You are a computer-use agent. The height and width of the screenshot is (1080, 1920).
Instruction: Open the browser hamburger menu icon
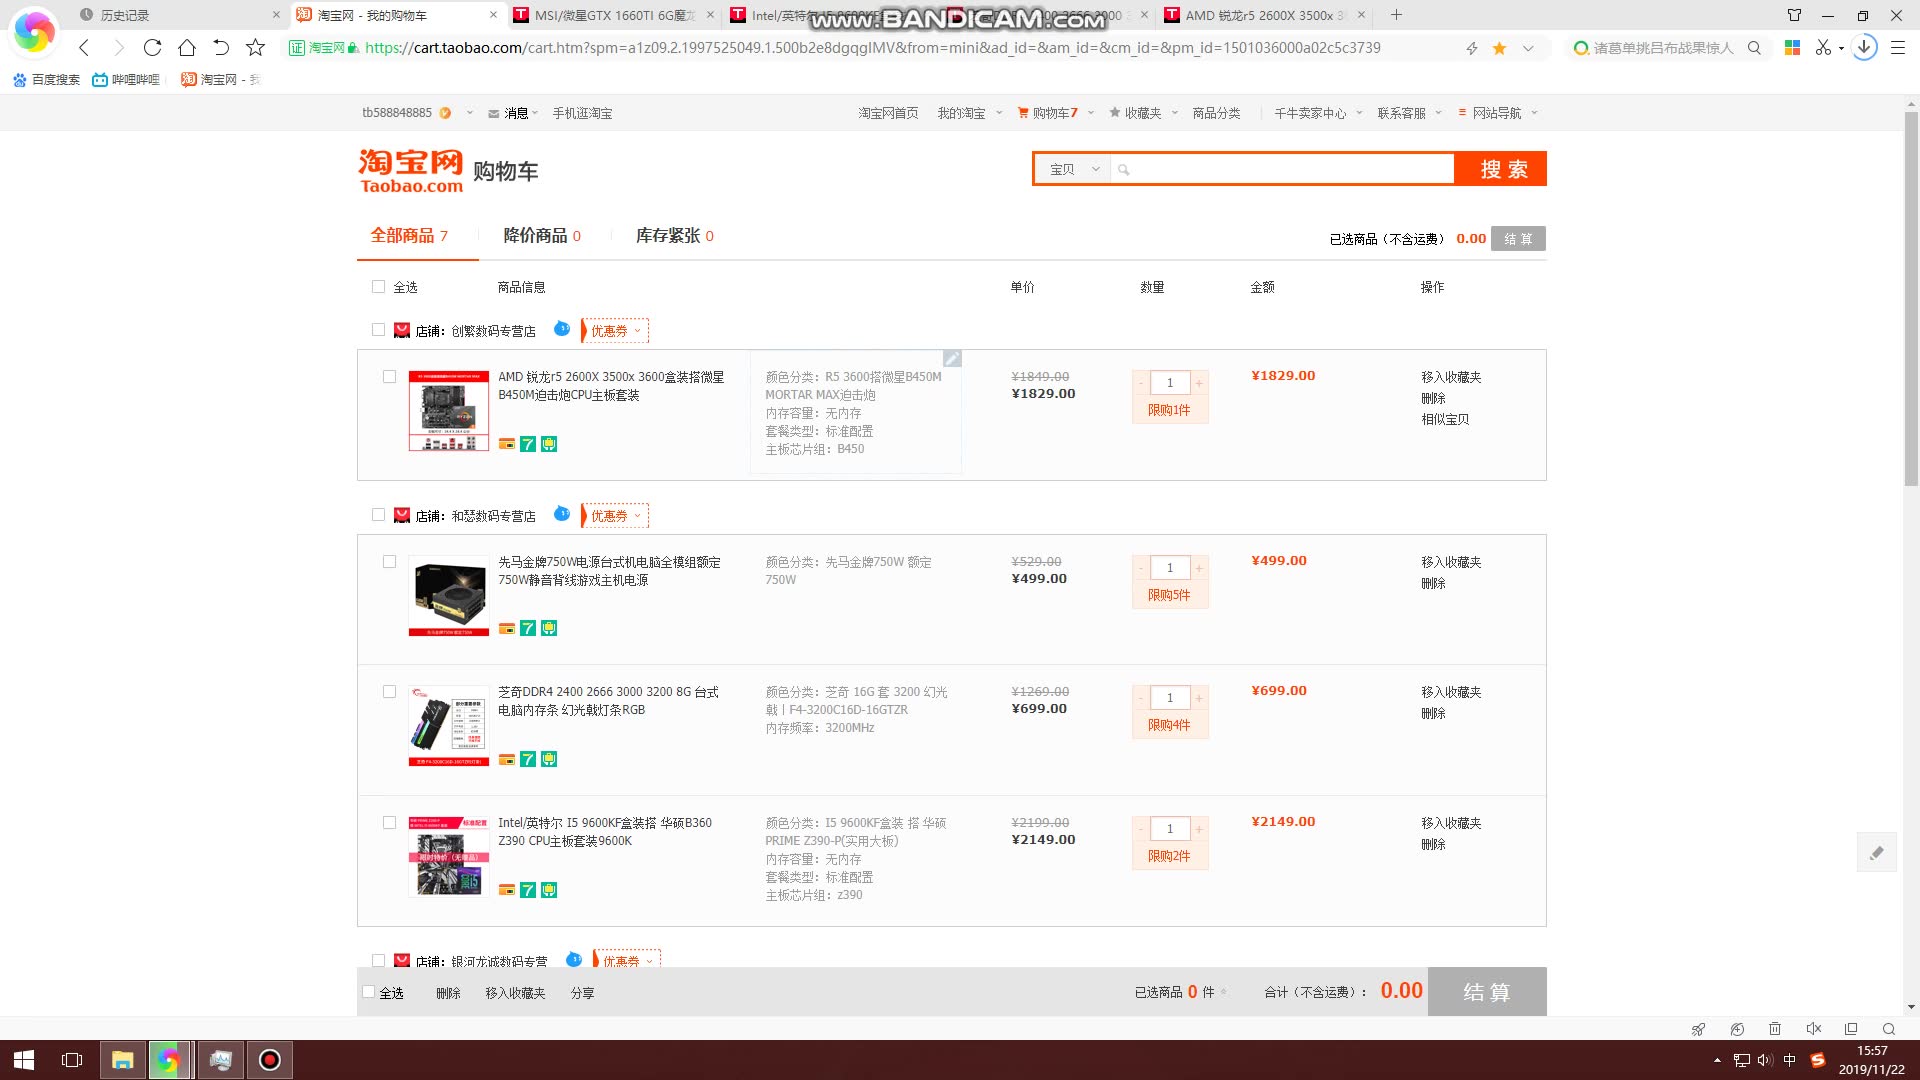pyautogui.click(x=1897, y=47)
